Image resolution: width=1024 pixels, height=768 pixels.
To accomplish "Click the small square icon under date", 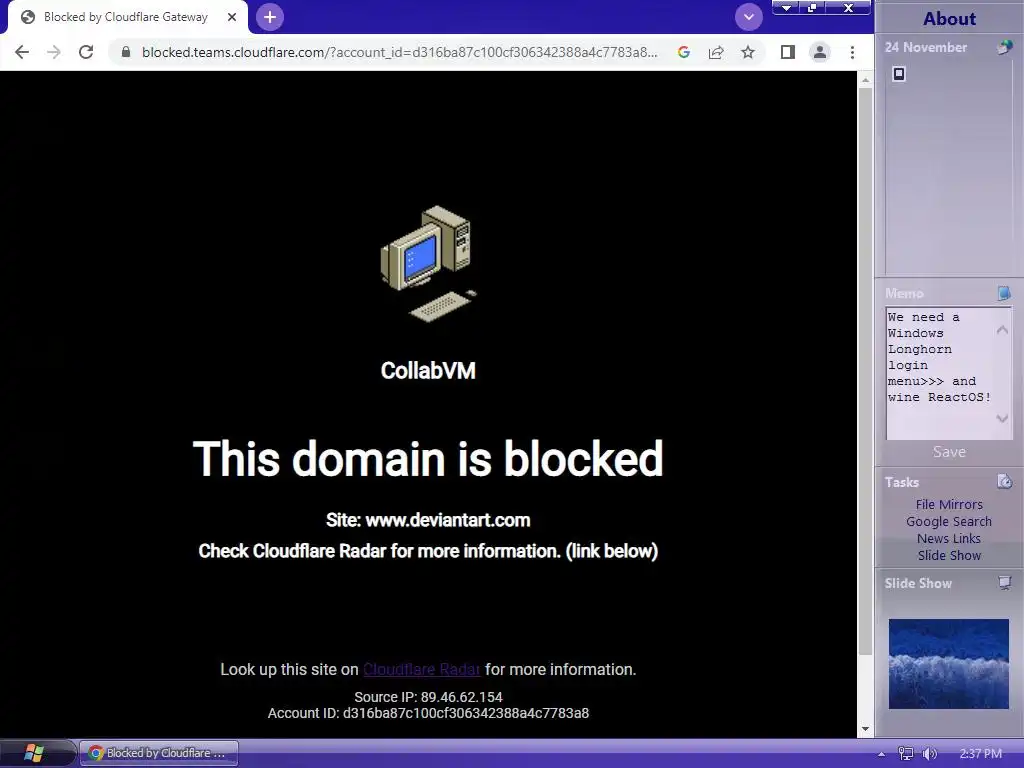I will (899, 74).
